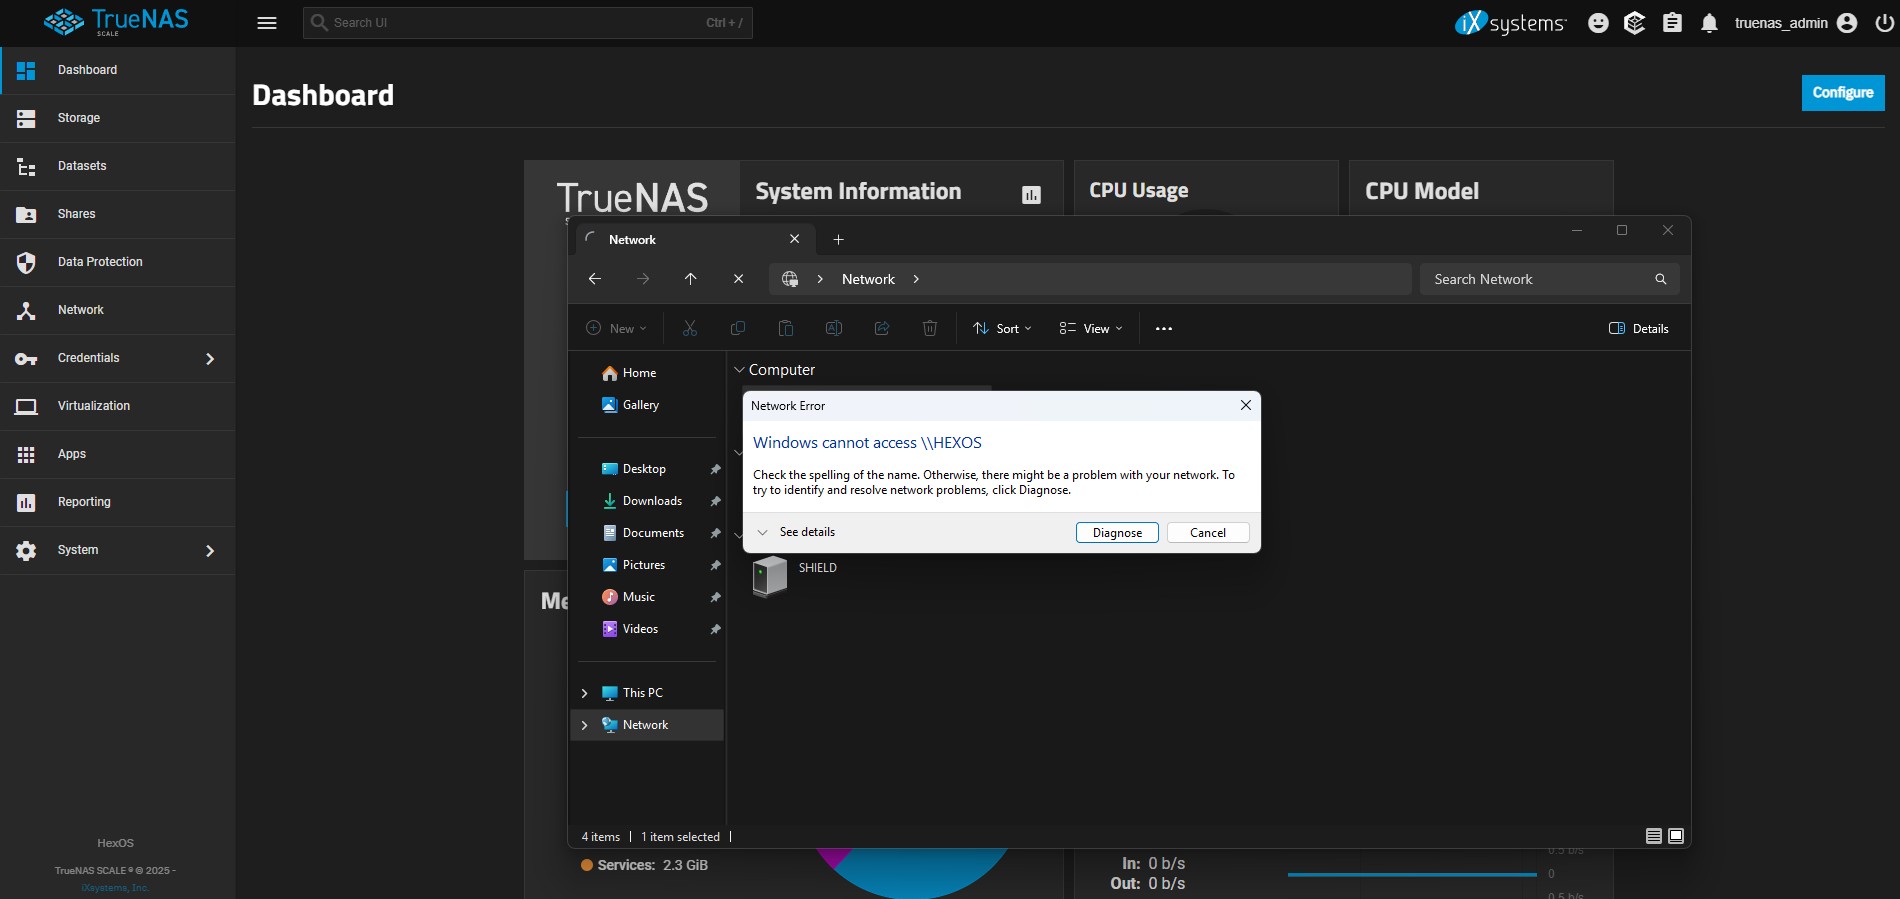This screenshot has height=899, width=1900.
Task: Open Dashboard in TrueNAS sidebar
Action: coord(117,70)
